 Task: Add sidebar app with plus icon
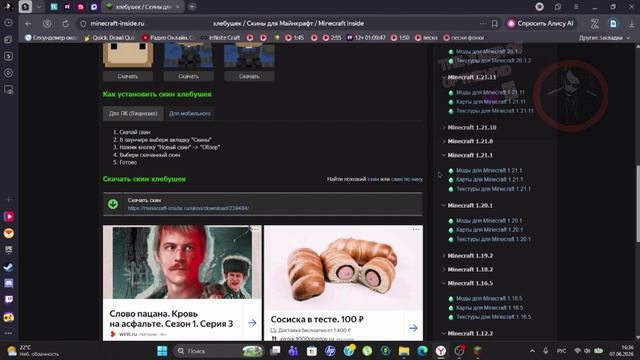[9, 200]
